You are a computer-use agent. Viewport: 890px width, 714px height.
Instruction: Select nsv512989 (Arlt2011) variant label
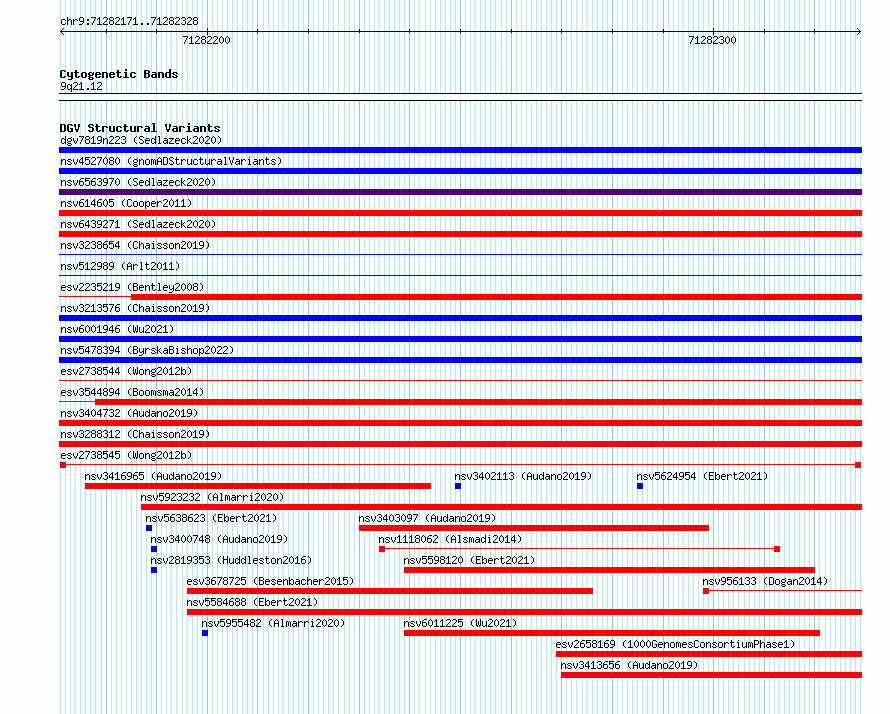[120, 266]
